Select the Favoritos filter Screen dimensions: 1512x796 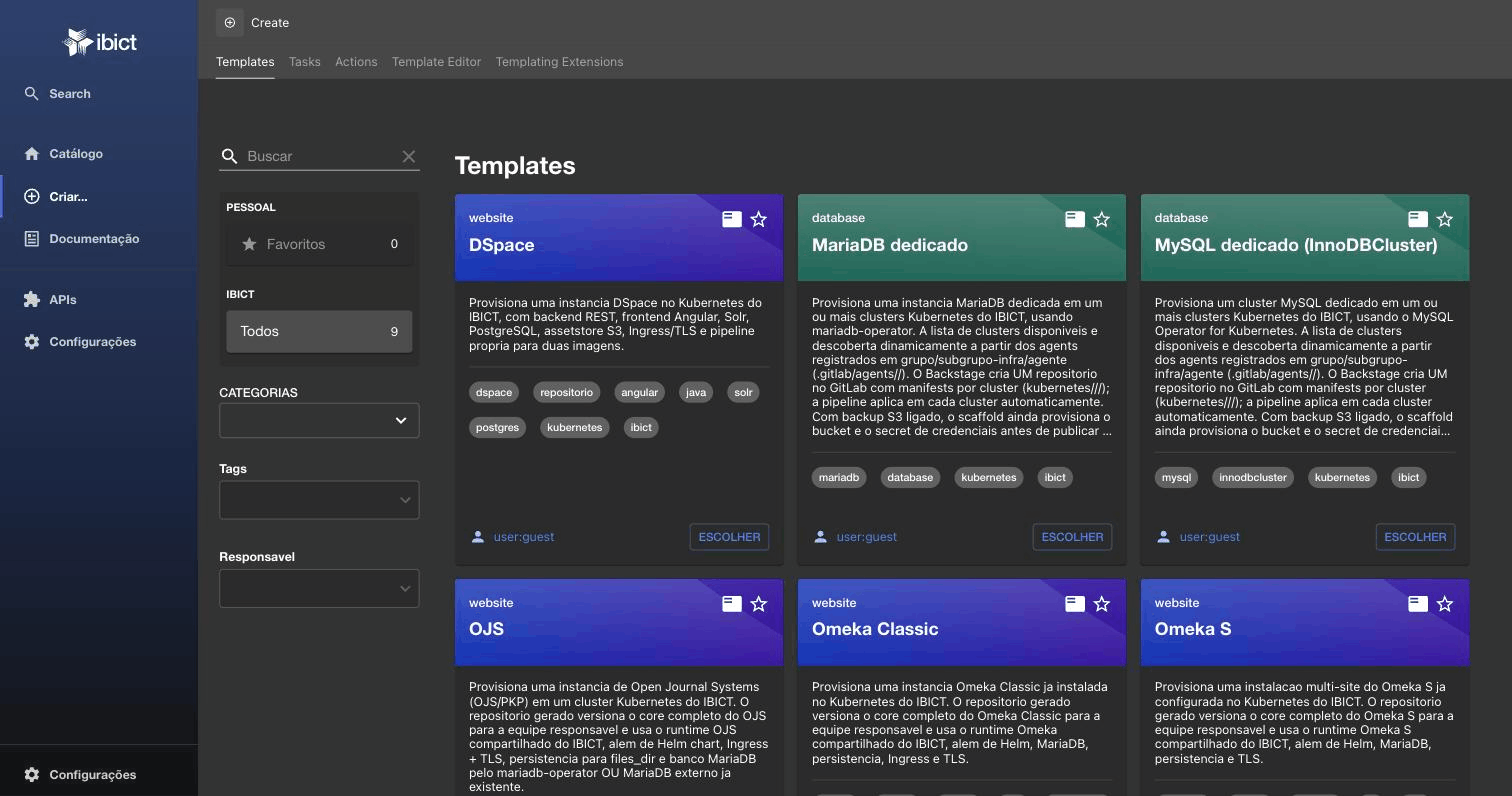(x=319, y=244)
